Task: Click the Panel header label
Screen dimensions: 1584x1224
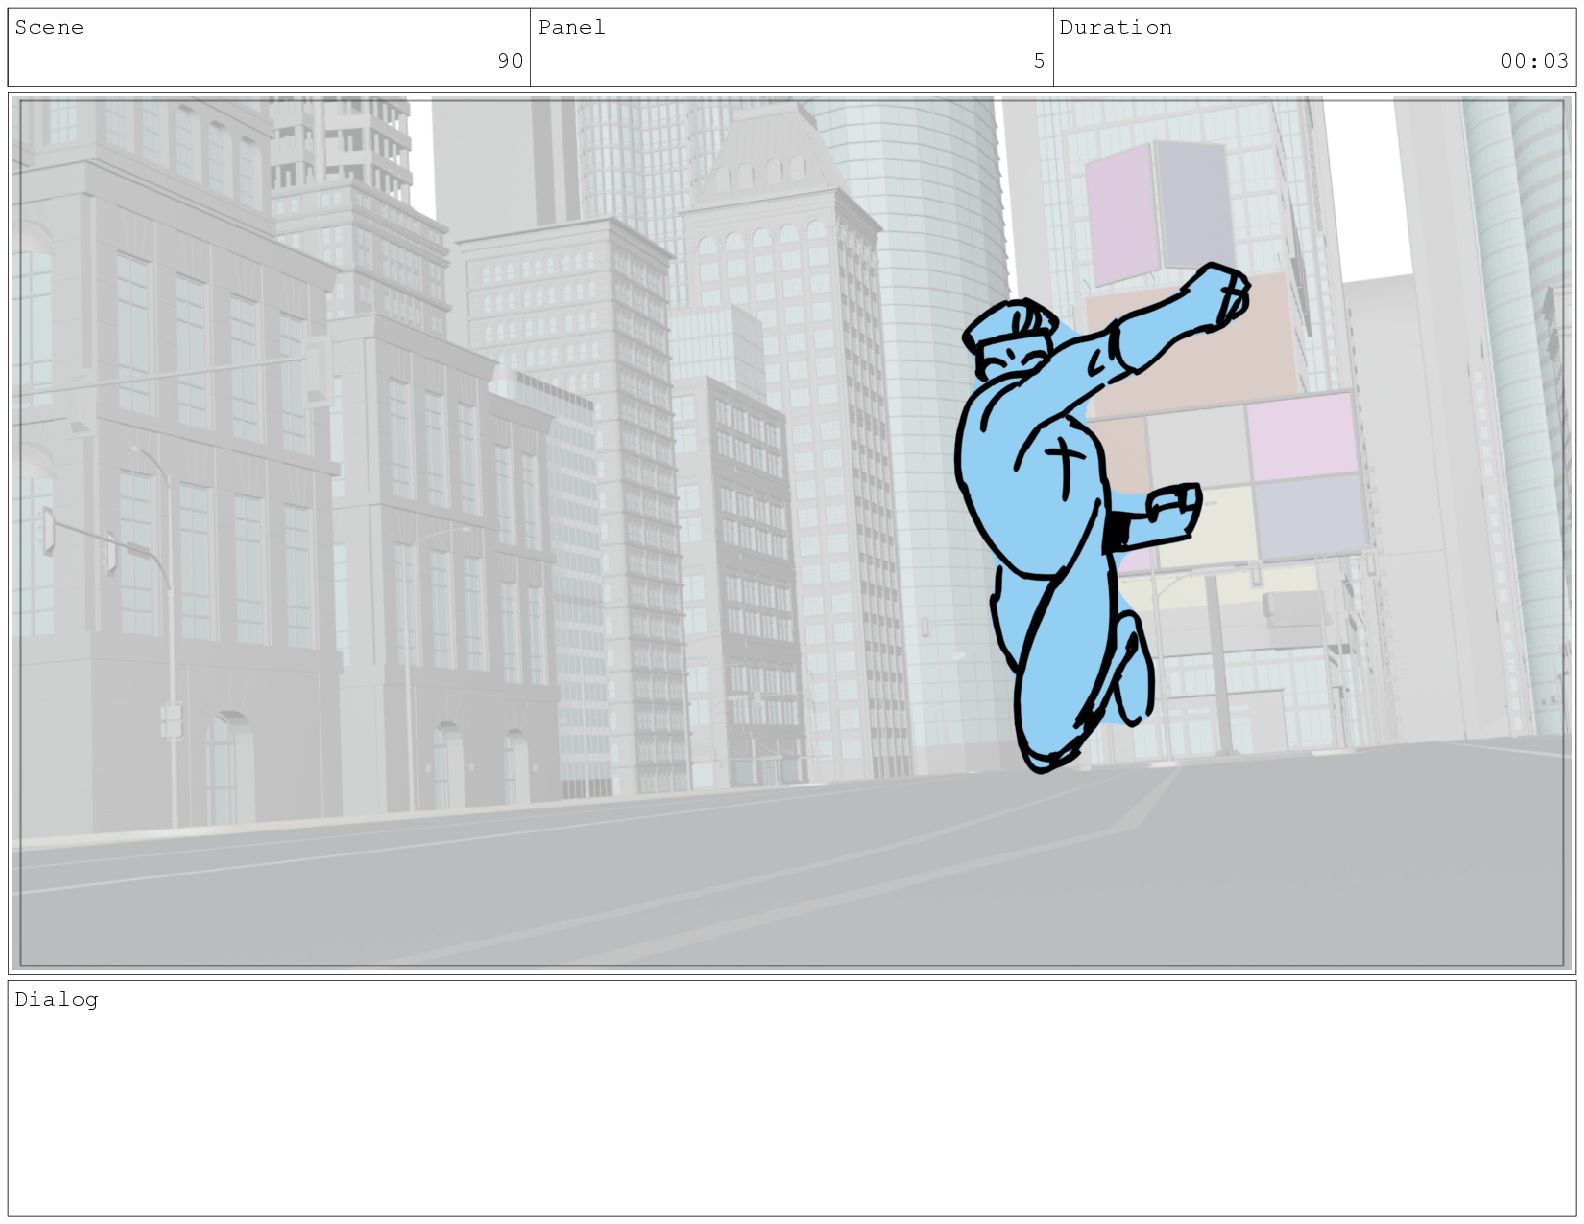Action: pyautogui.click(x=571, y=28)
